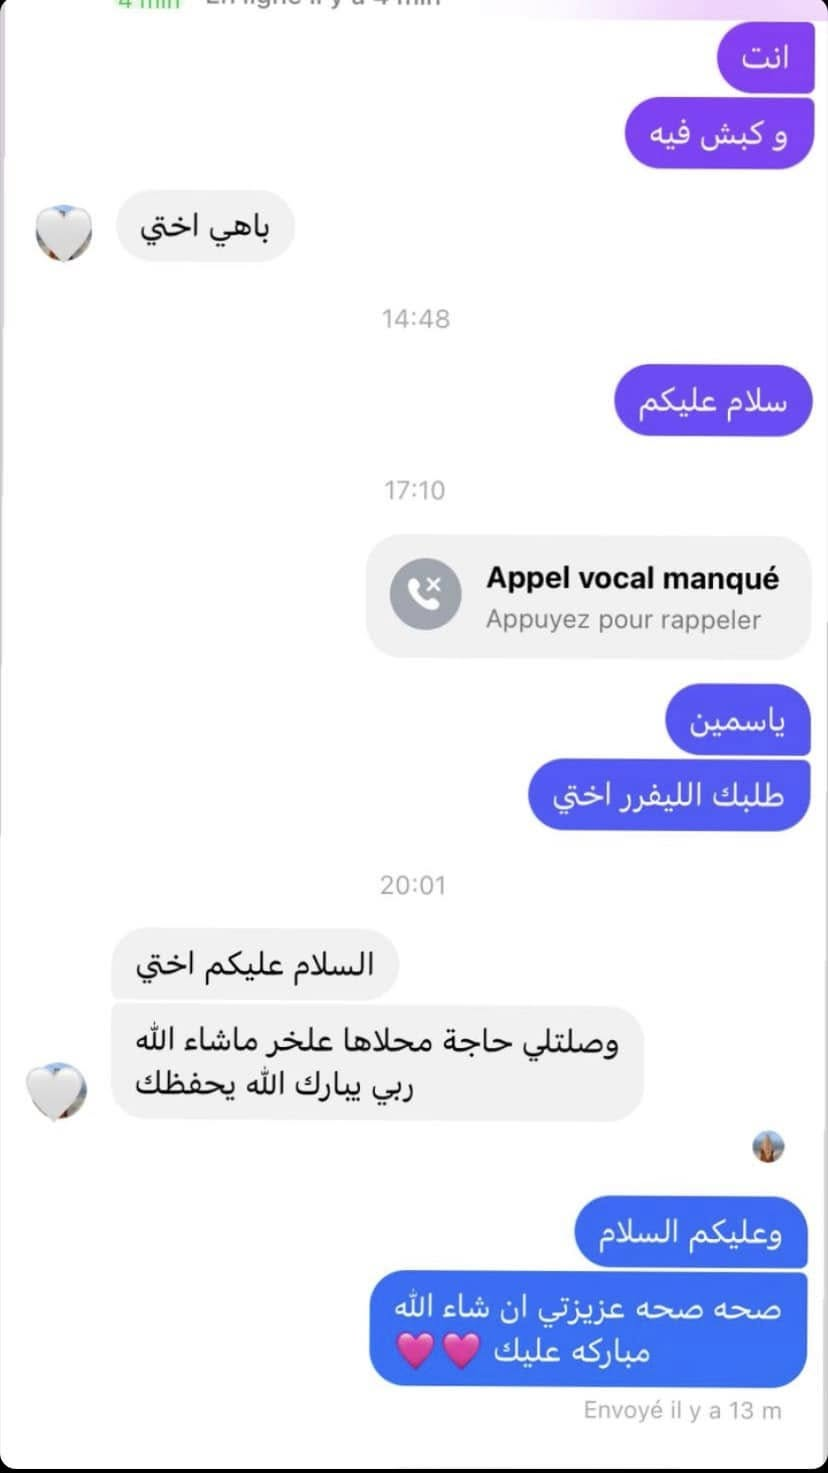Tap the 20:01 timestamp label
The width and height of the screenshot is (828, 1473).
[x=413, y=885]
